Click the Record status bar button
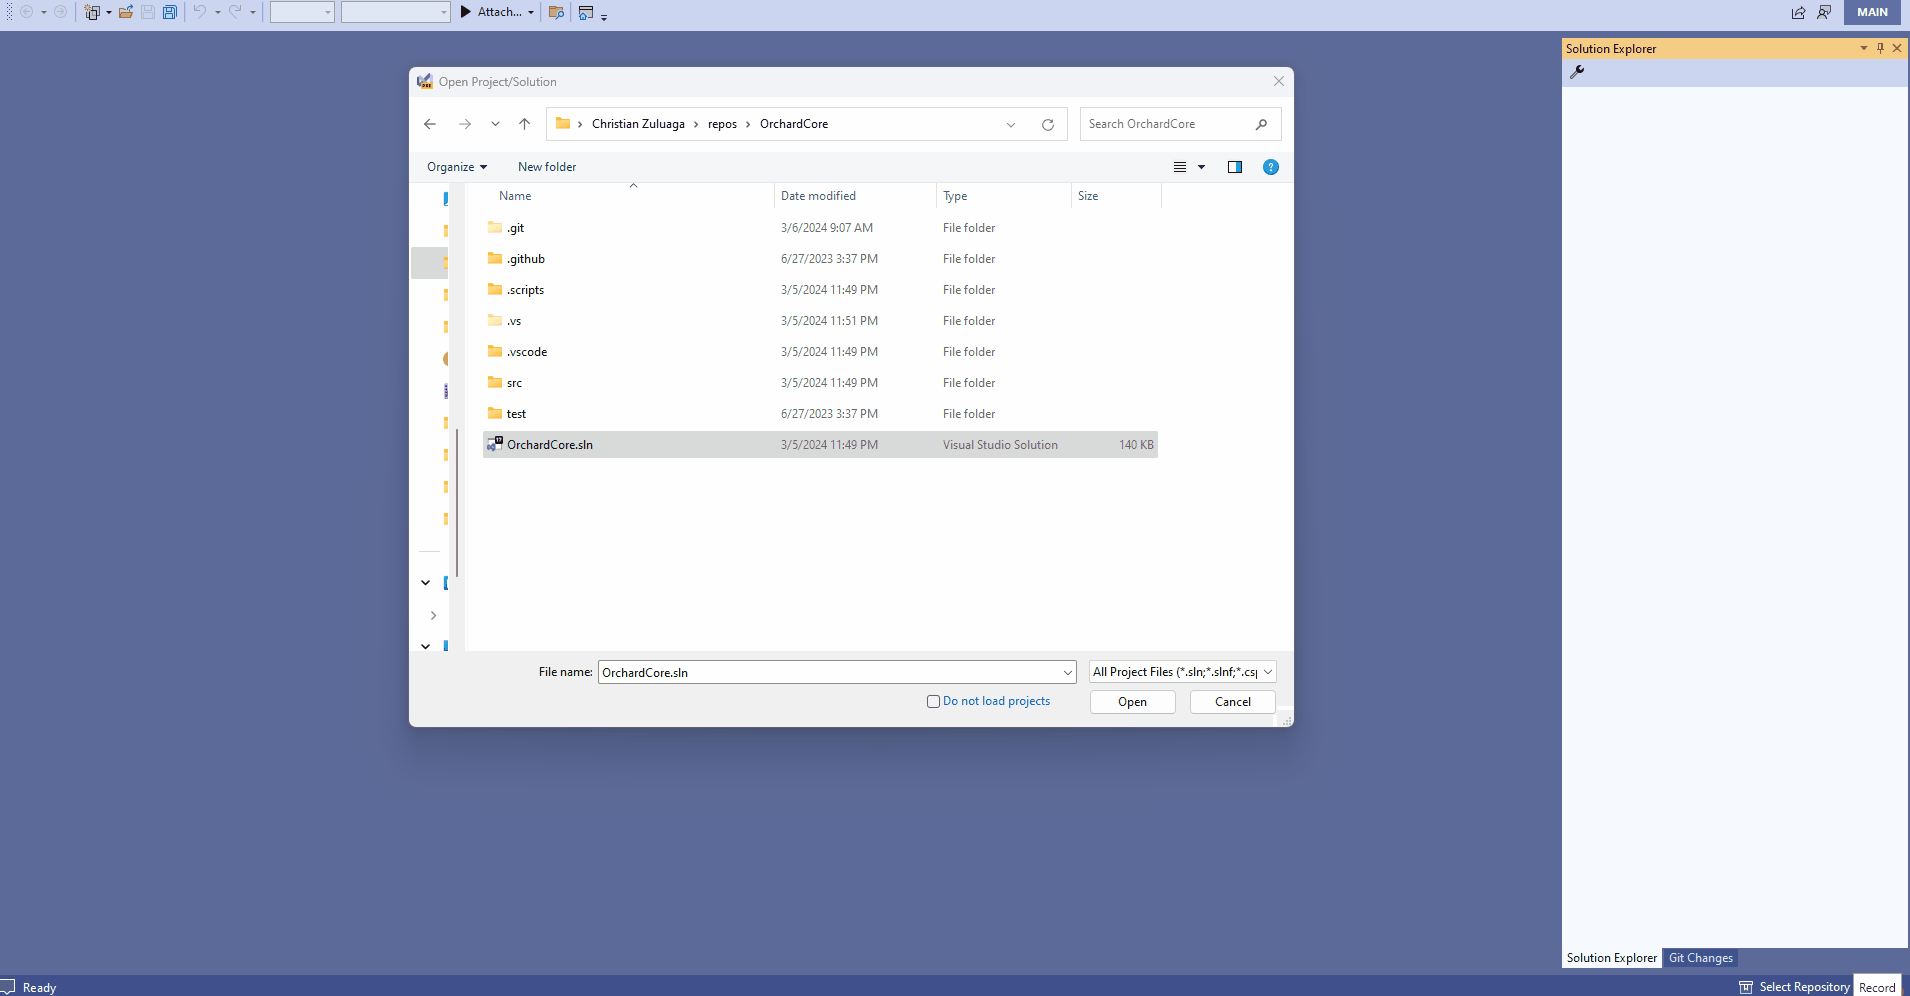 1877,987
